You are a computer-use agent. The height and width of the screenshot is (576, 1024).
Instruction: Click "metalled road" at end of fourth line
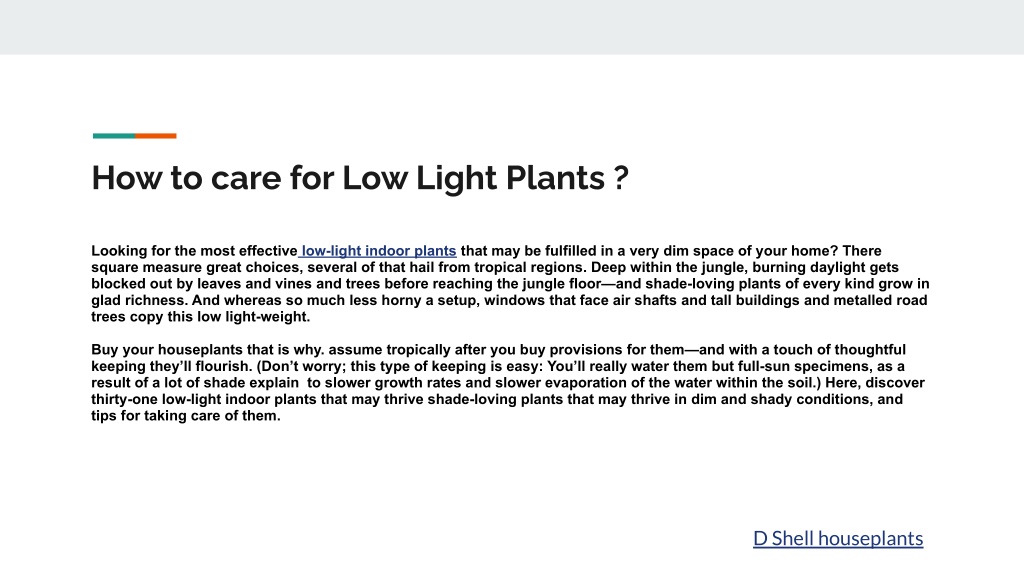881,300
